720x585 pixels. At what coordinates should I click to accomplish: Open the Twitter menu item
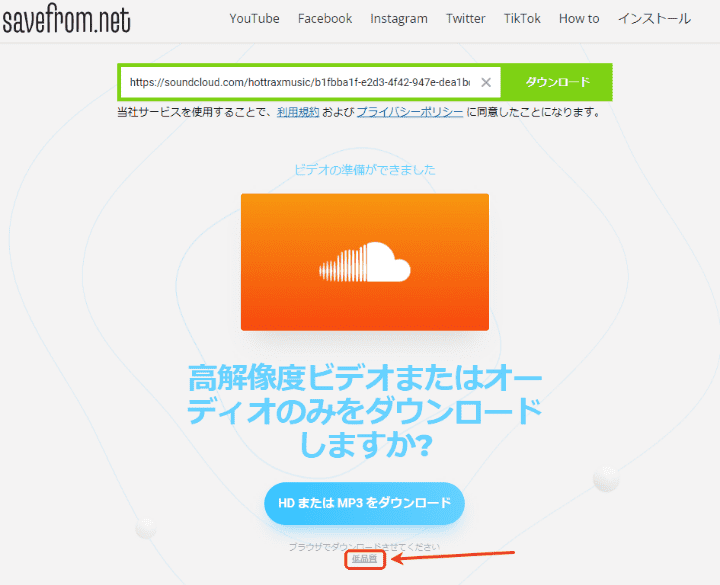(x=466, y=19)
